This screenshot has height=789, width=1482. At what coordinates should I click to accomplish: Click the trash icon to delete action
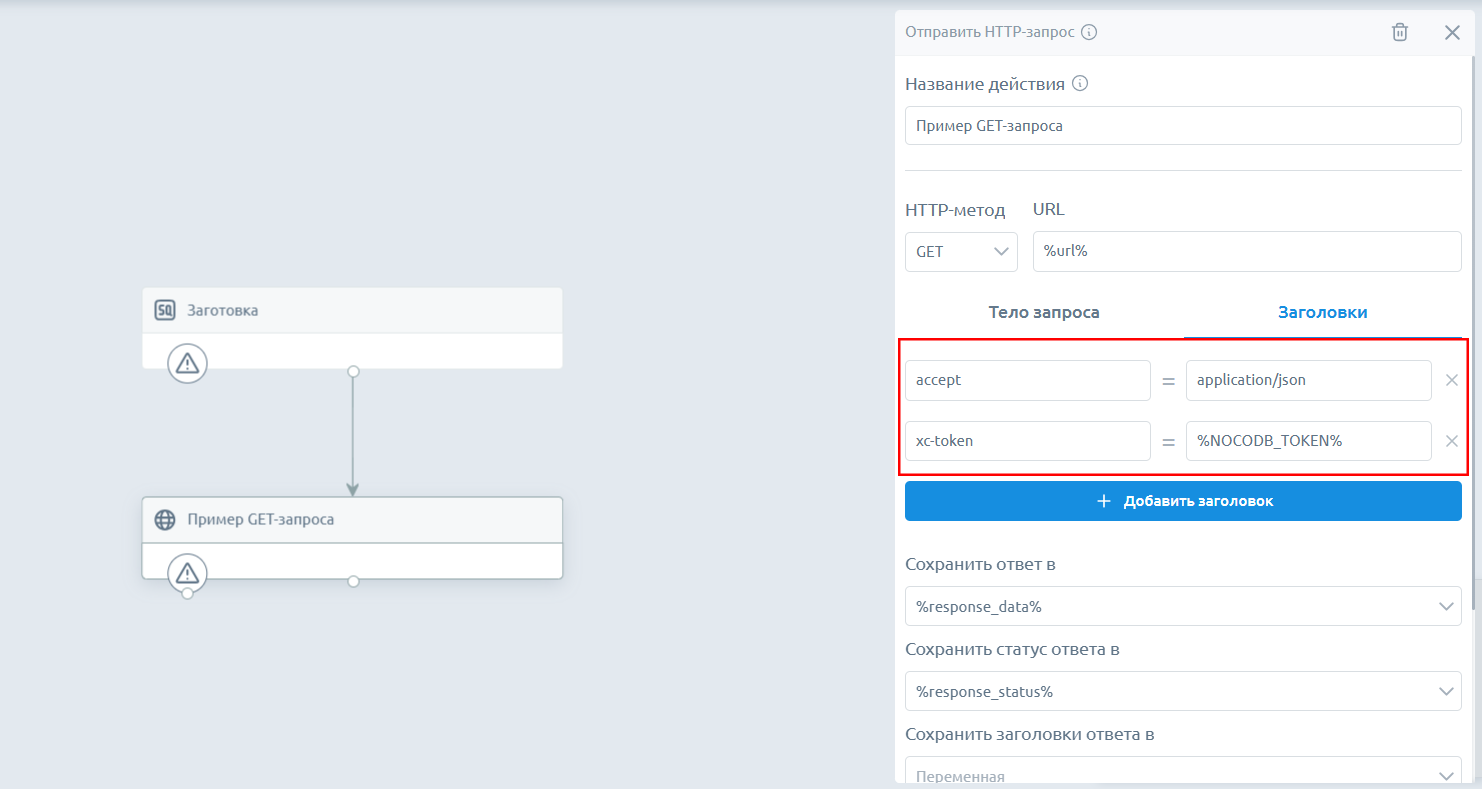1400,32
